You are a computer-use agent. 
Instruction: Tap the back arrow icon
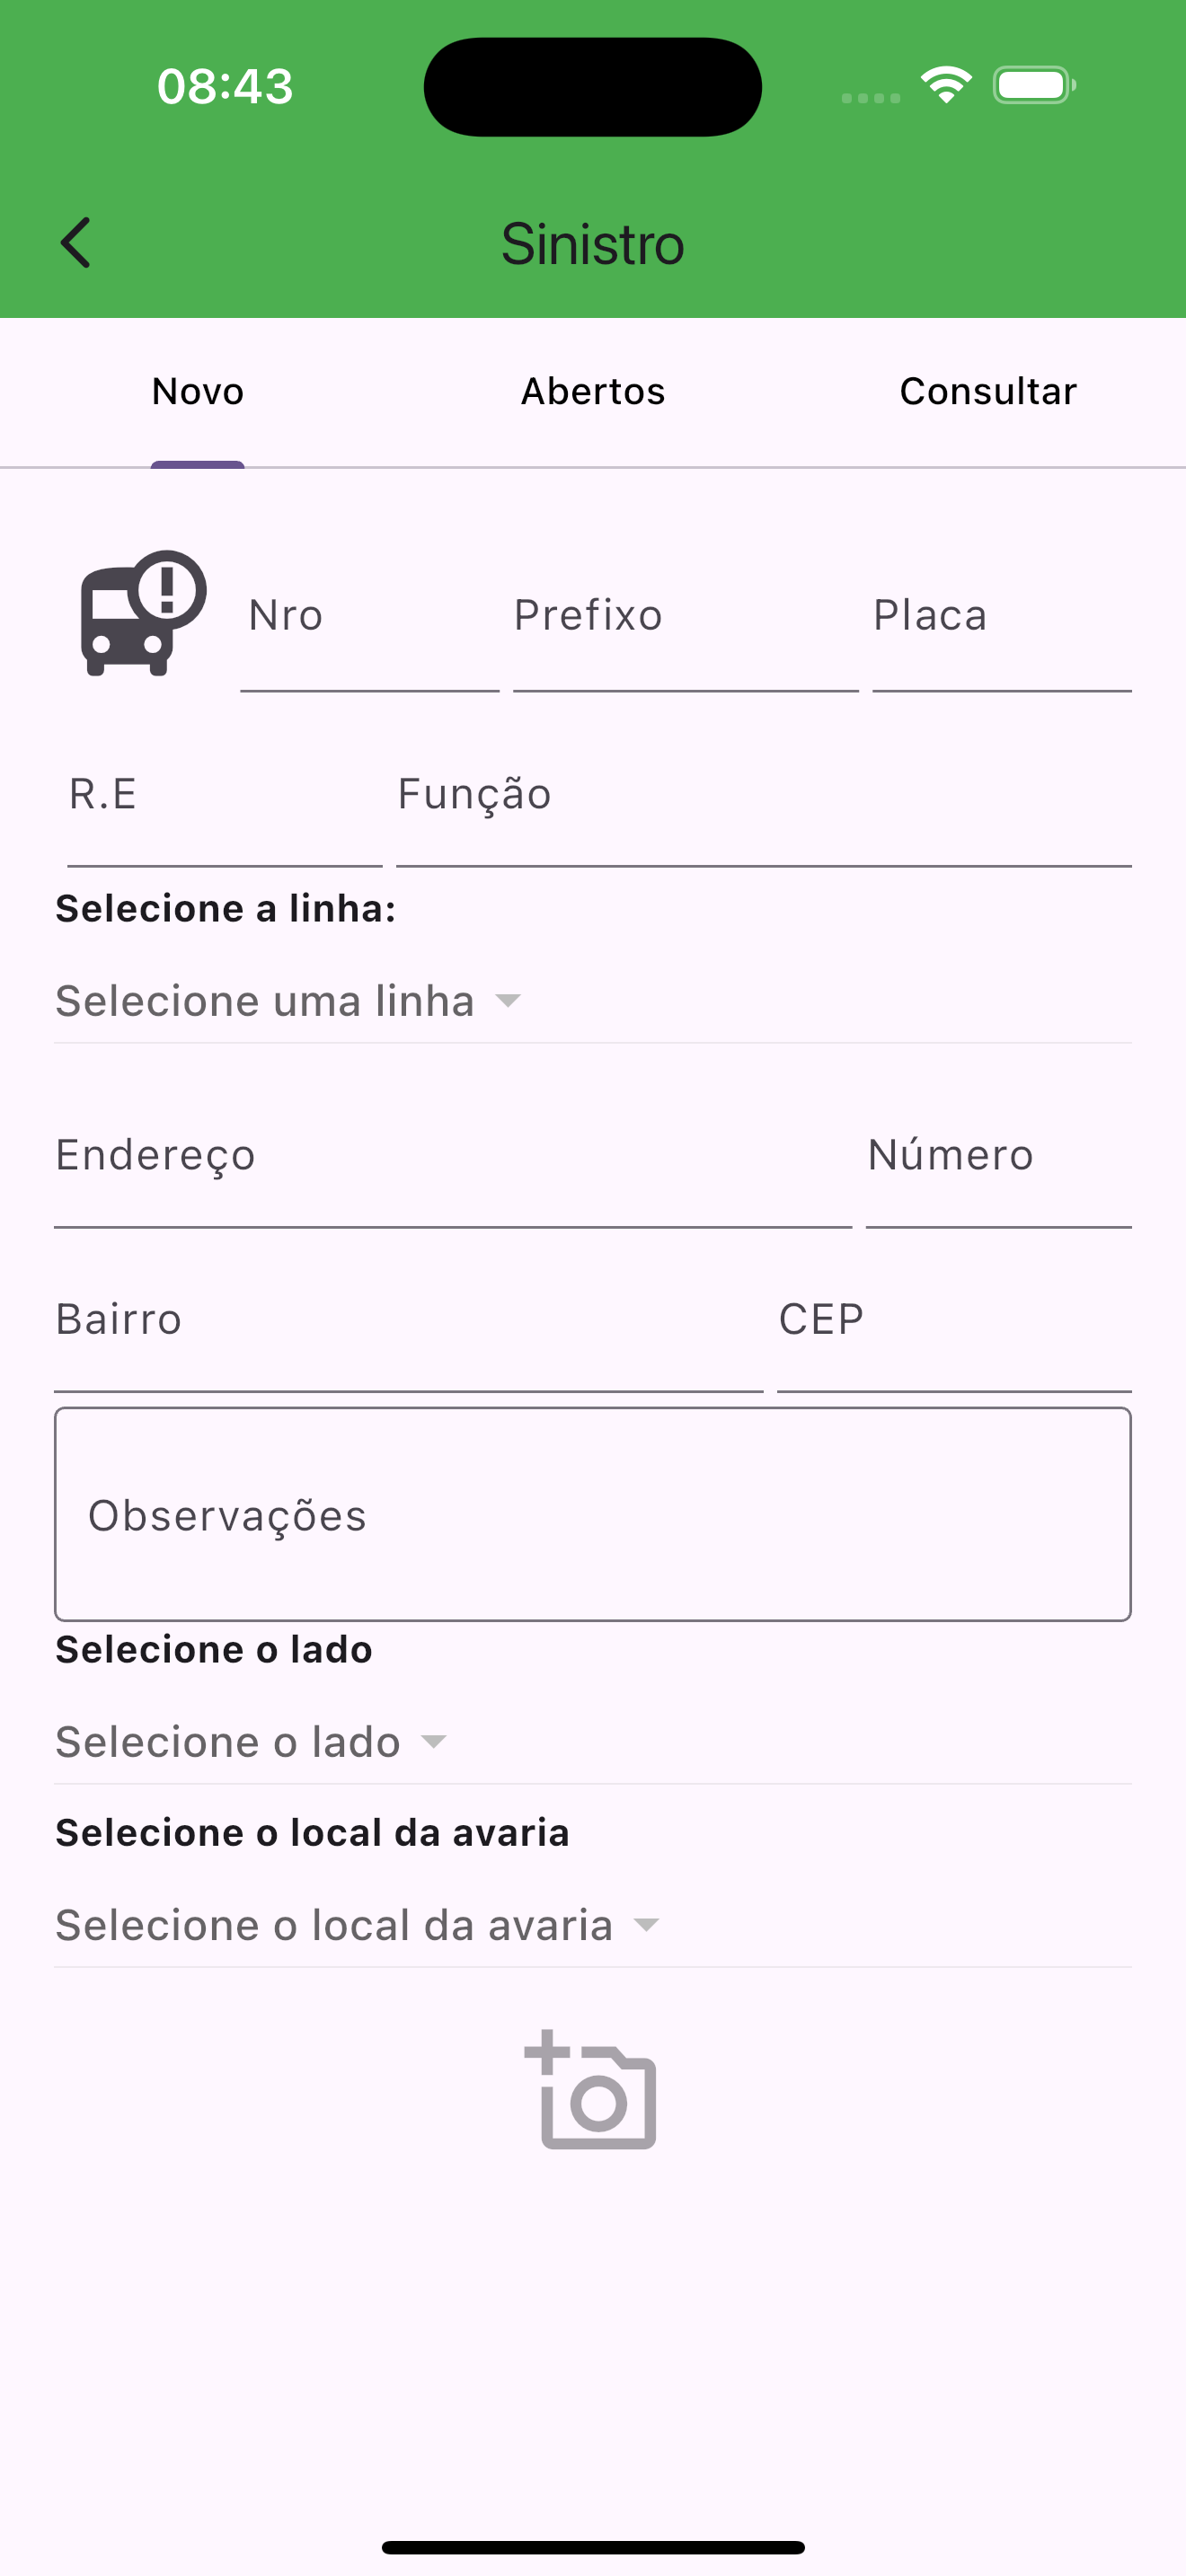pyautogui.click(x=76, y=243)
